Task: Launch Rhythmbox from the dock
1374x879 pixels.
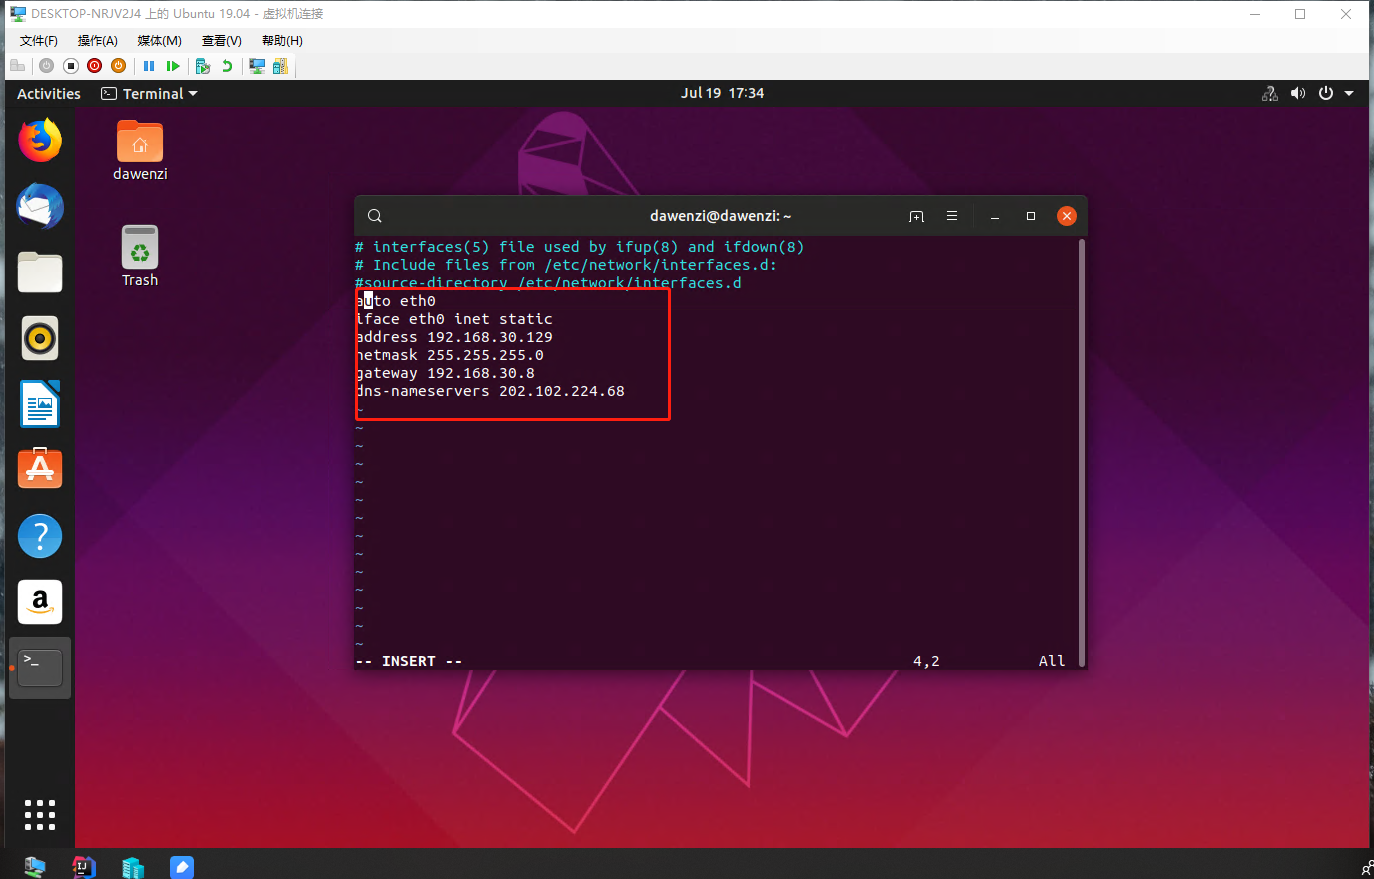Action: click(40, 338)
